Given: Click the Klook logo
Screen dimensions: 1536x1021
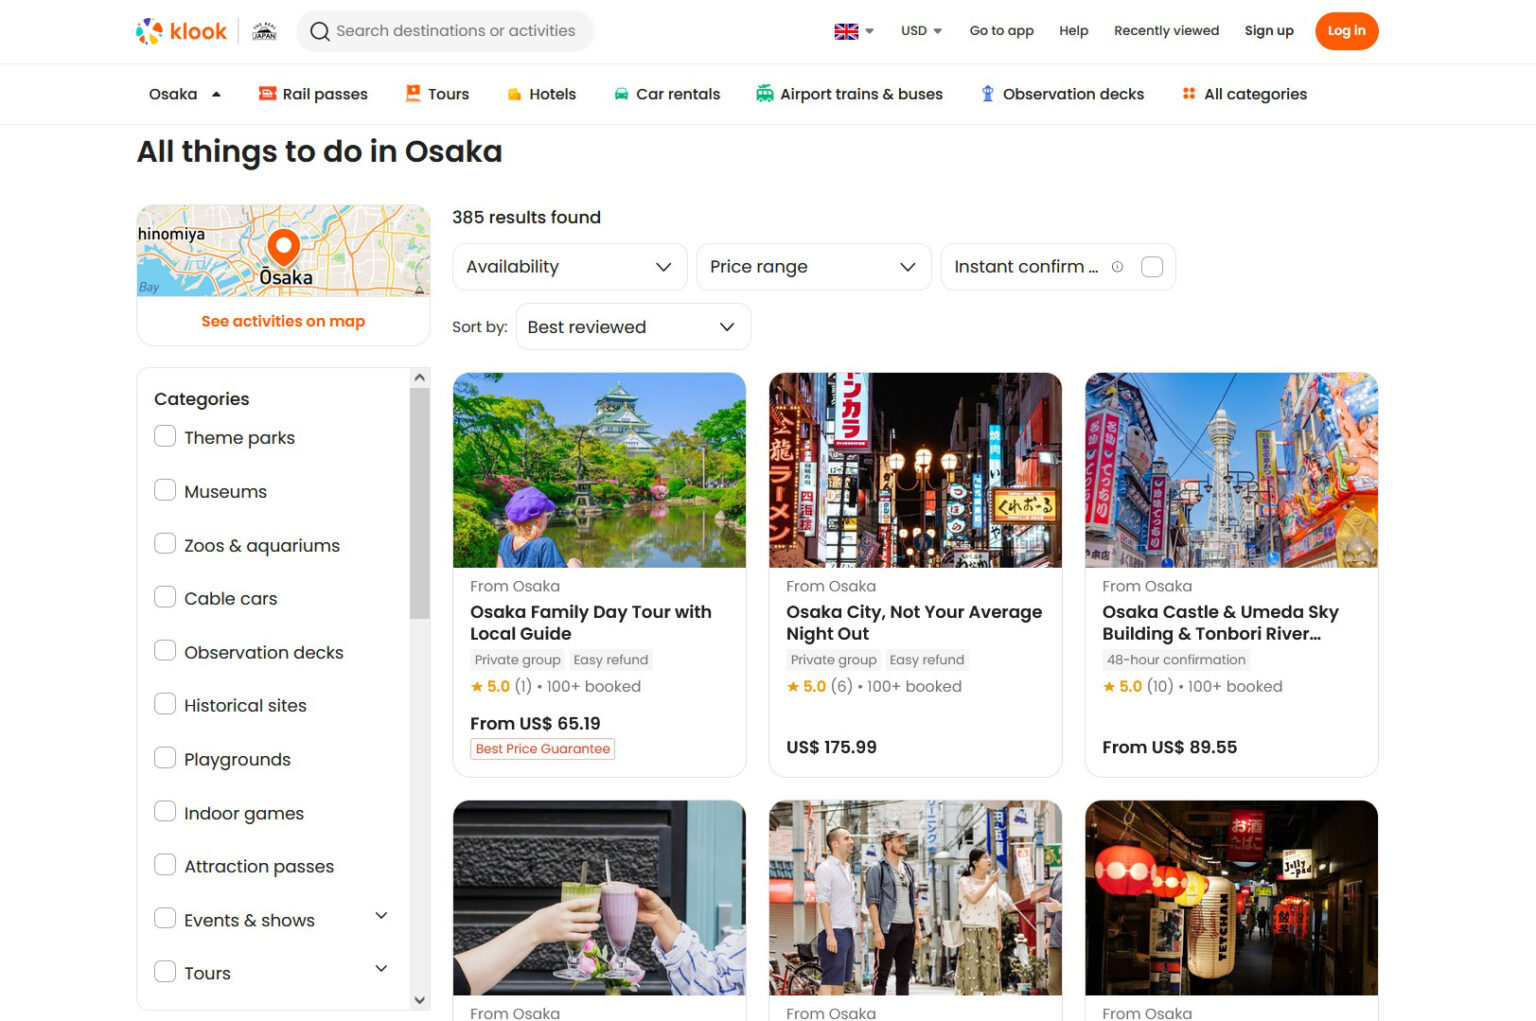Looking at the screenshot, I should 182,31.
